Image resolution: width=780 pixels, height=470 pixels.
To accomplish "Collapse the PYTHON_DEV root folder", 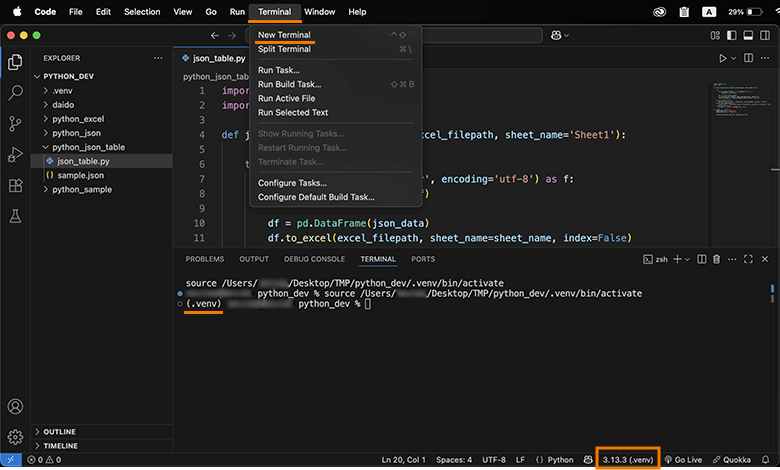I will 37,76.
